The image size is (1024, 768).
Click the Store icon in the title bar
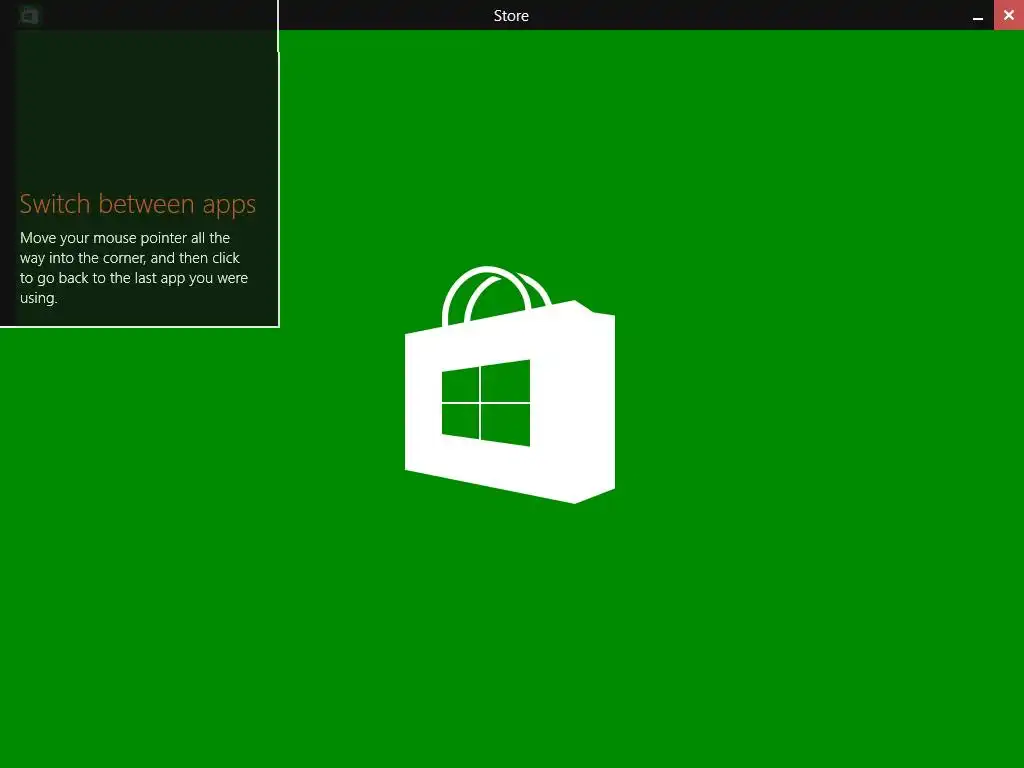29,15
